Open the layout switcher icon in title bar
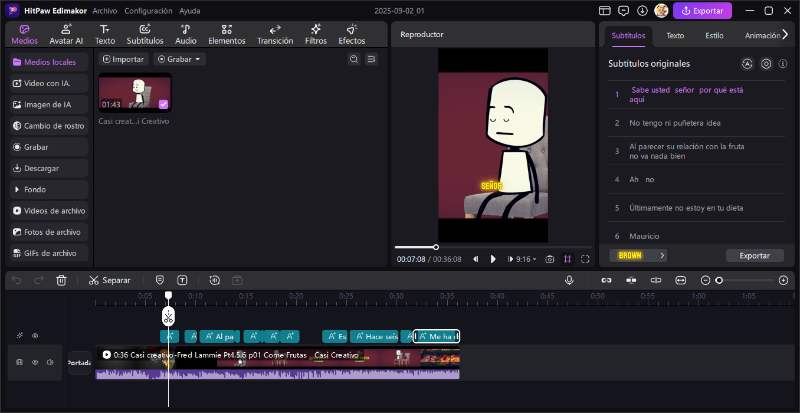The width and height of the screenshot is (800, 413). tap(605, 11)
